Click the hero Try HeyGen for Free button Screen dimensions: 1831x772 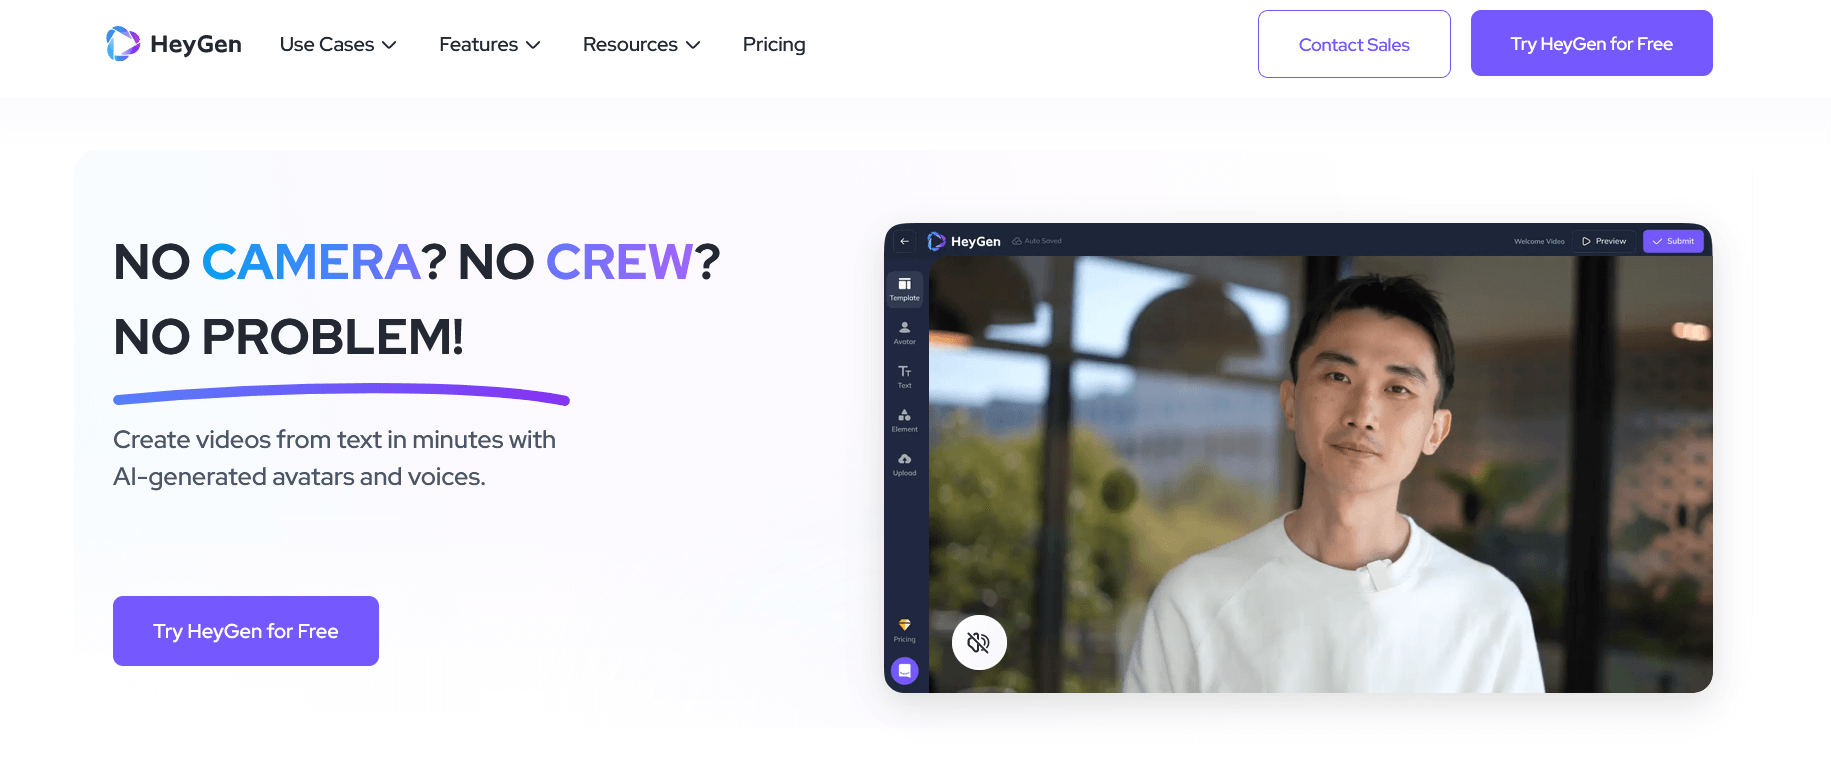coord(246,631)
